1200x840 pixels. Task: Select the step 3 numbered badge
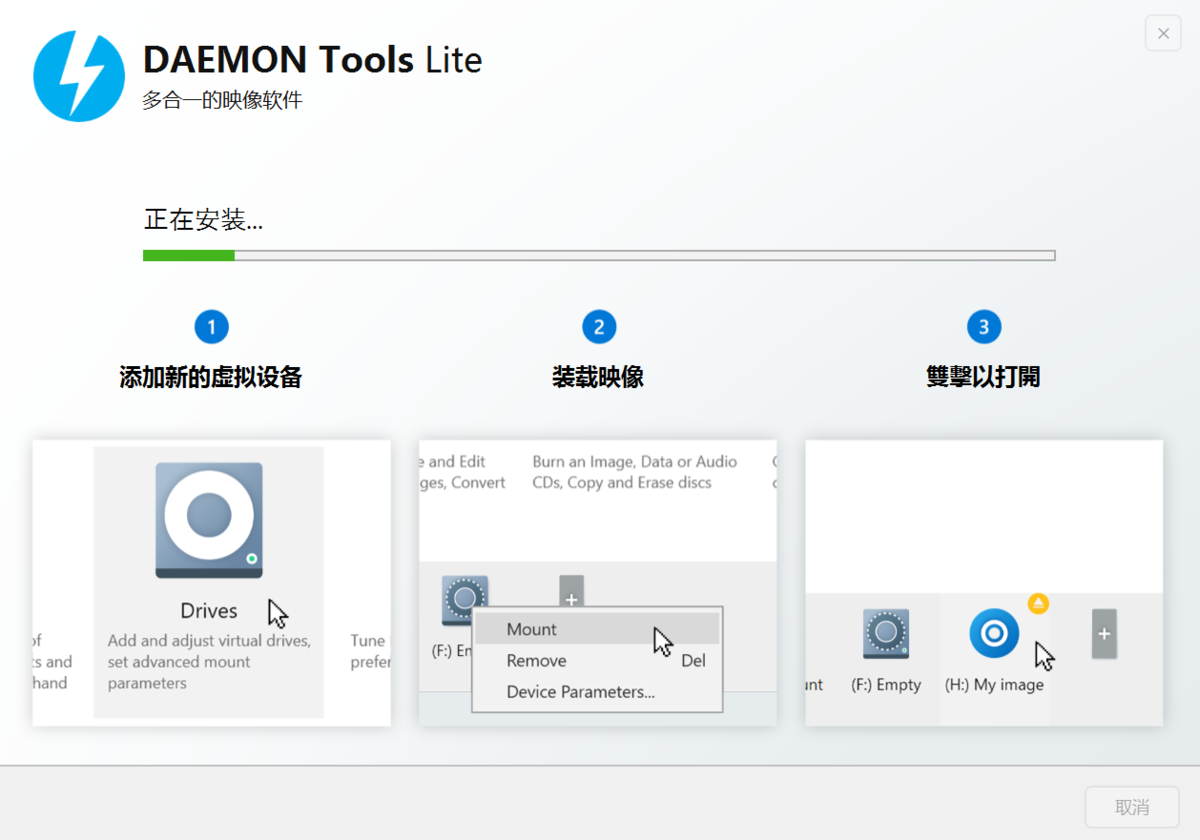(983, 326)
